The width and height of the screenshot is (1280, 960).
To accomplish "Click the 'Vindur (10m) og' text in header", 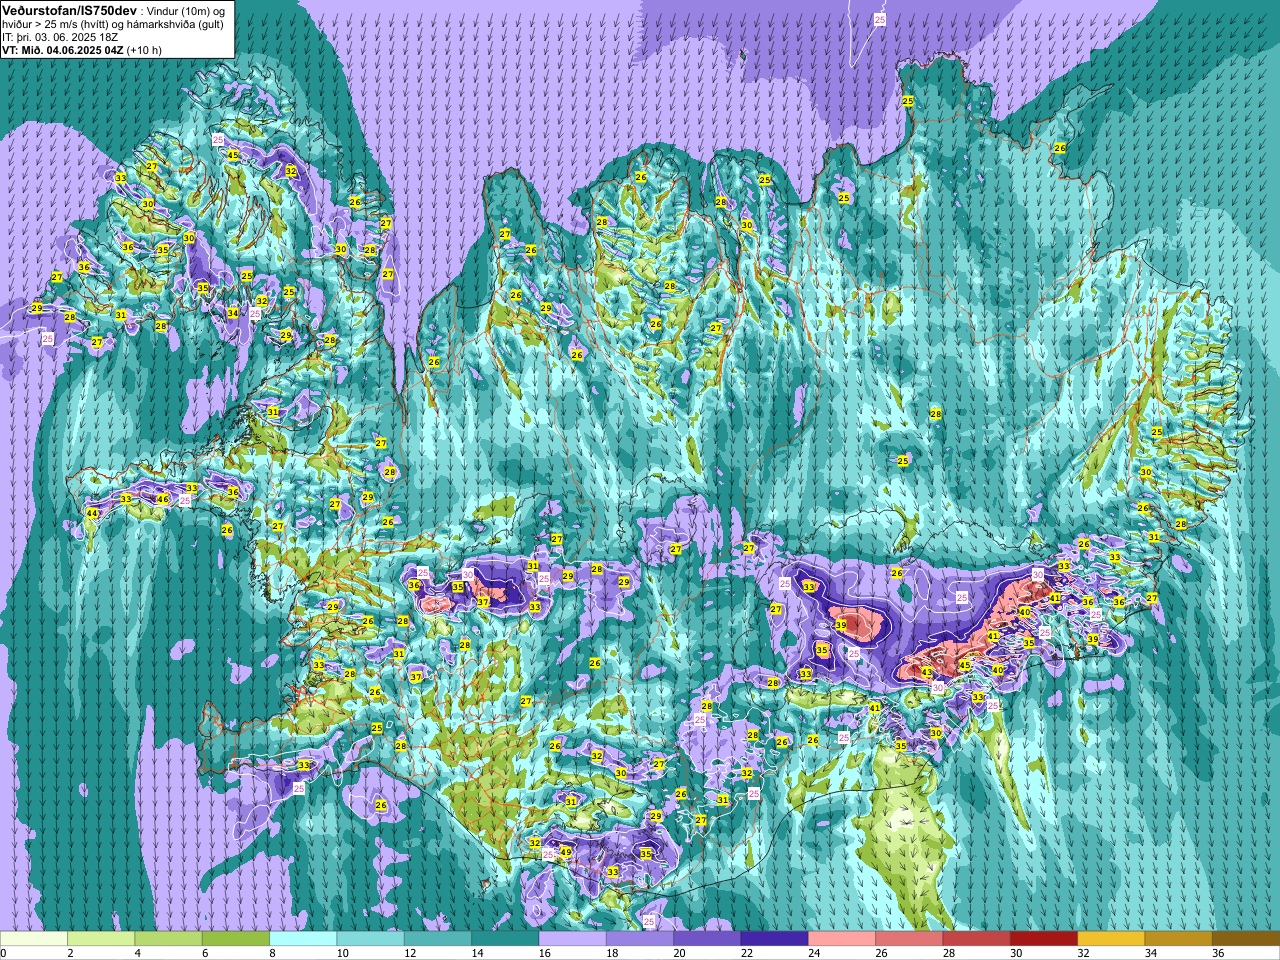I will click(x=186, y=11).
